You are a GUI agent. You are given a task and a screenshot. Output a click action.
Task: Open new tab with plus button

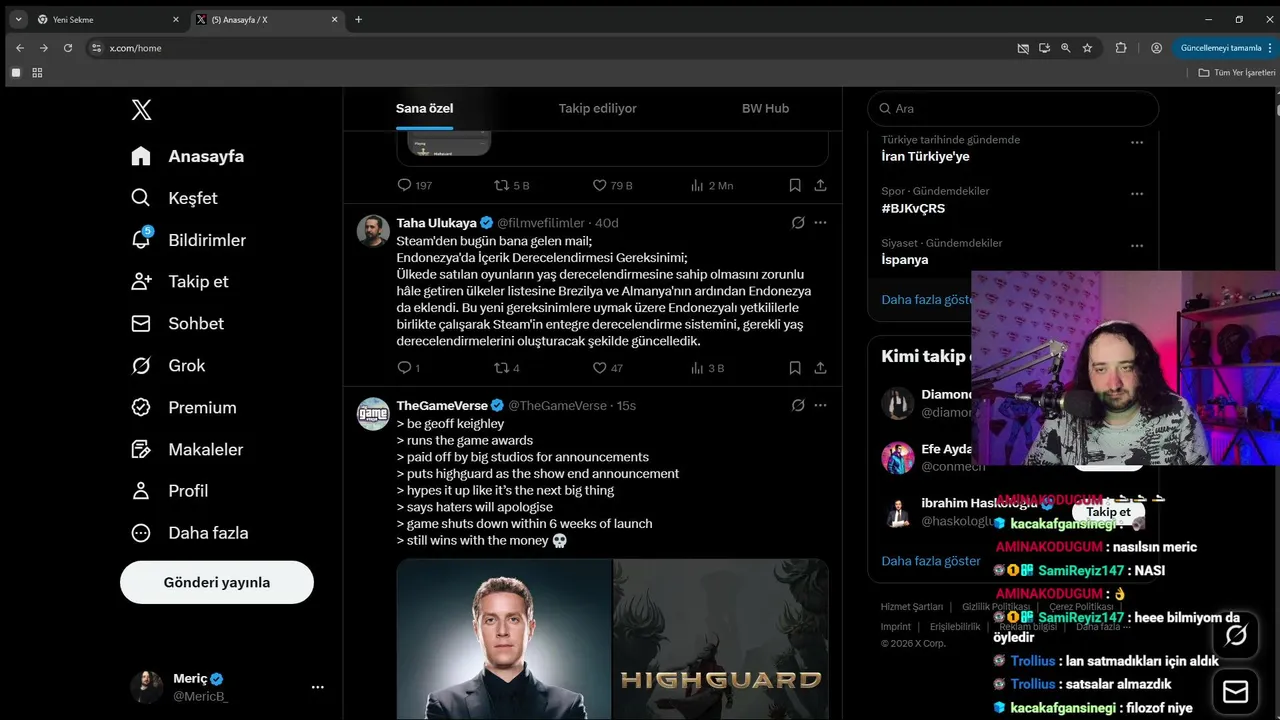358,19
